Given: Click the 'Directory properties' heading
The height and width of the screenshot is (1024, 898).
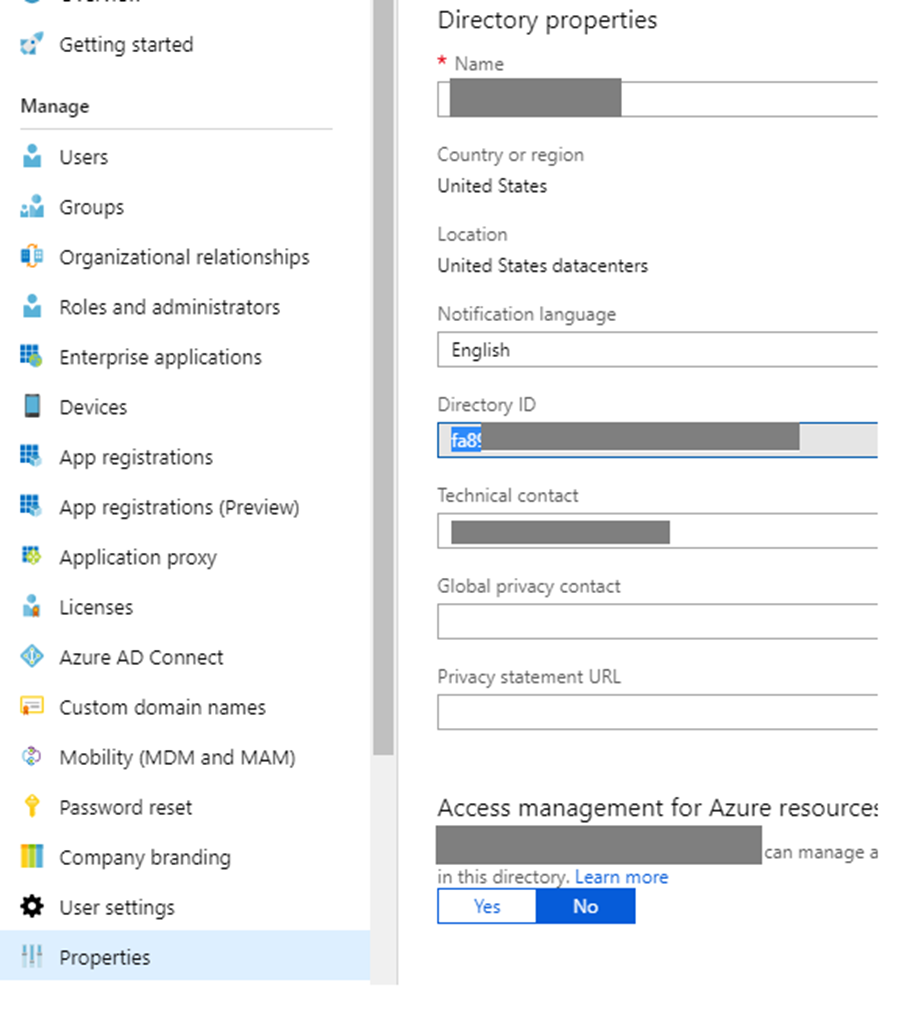Looking at the screenshot, I should click(547, 20).
